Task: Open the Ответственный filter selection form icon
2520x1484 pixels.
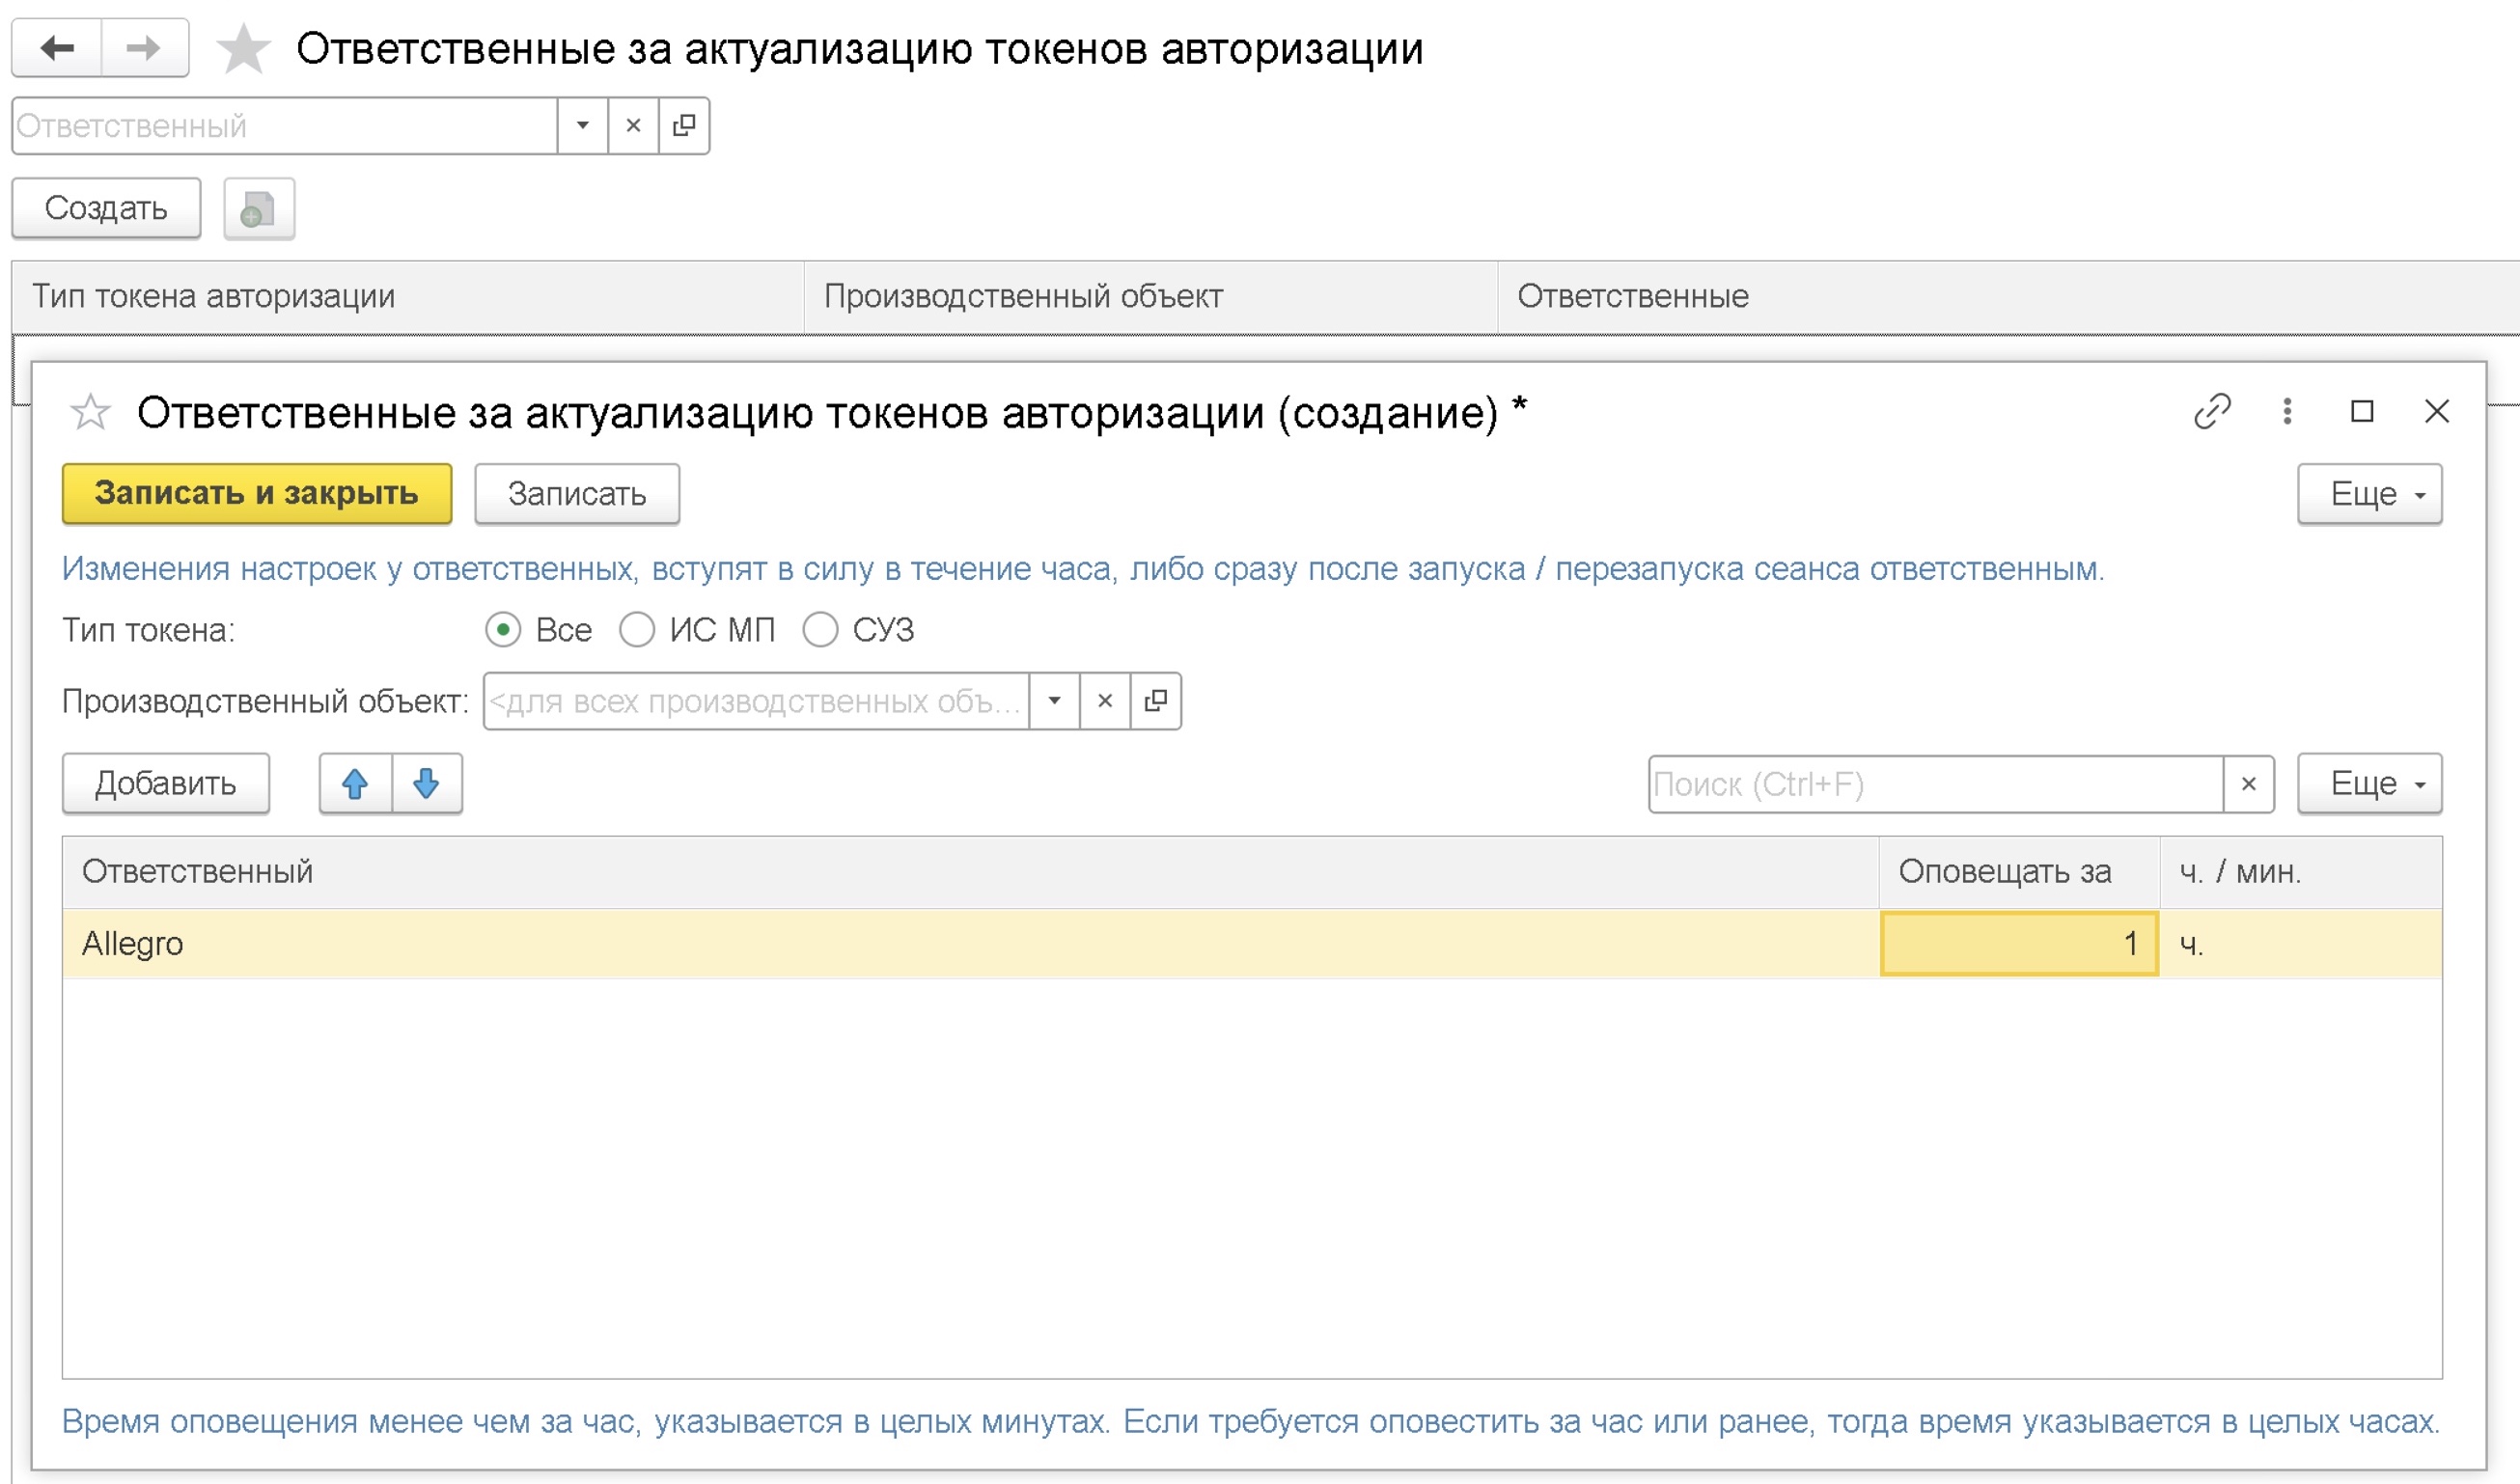Action: click(684, 126)
